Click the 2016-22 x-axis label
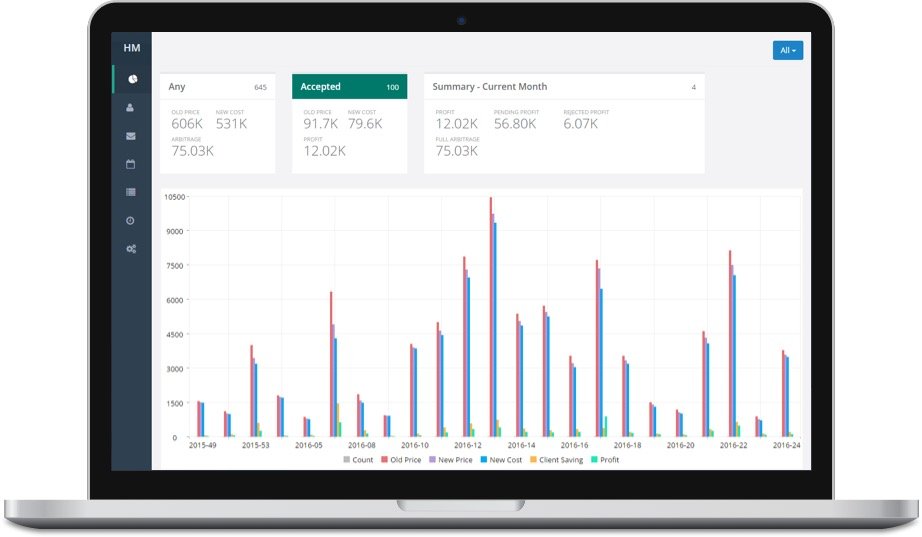Image resolution: width=922 pixels, height=537 pixels. pos(733,445)
